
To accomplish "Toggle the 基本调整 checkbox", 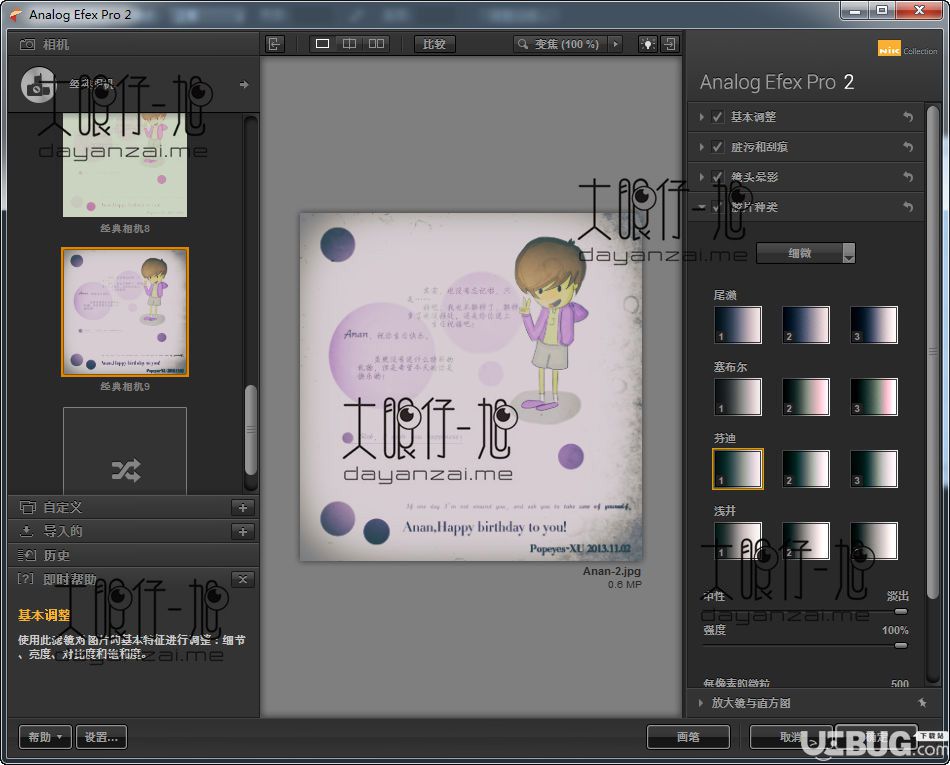I will coord(717,117).
